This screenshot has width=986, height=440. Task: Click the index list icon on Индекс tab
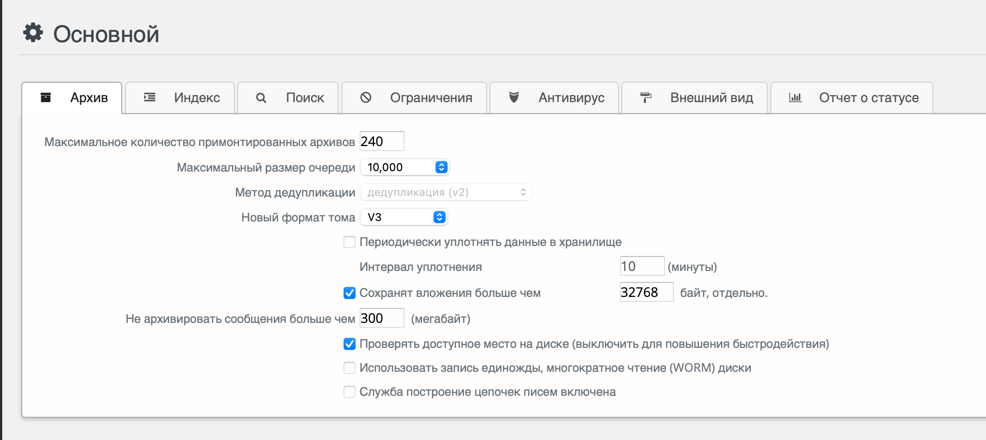click(150, 98)
